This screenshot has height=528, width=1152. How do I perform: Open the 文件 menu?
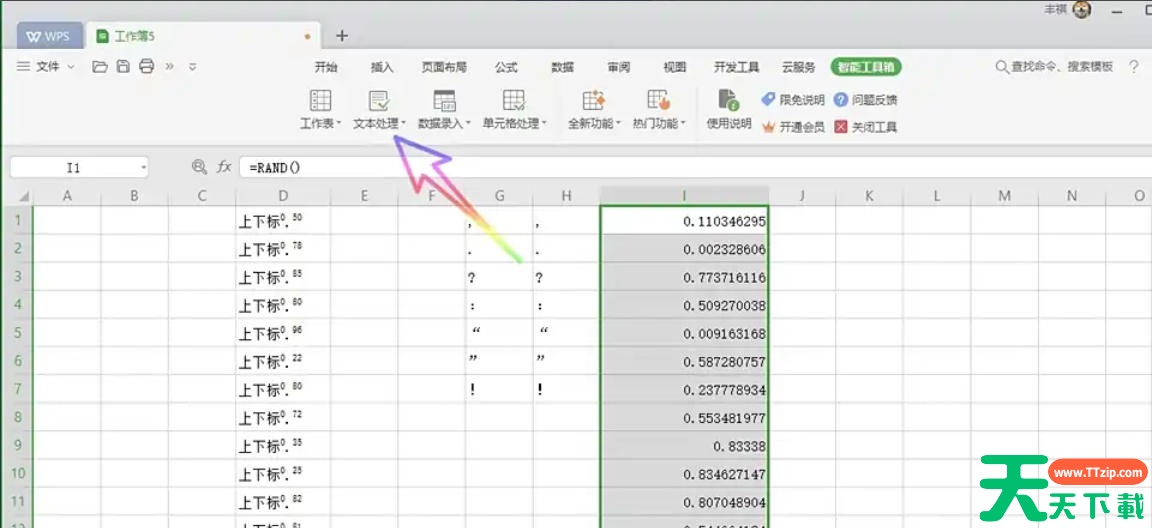coord(46,67)
